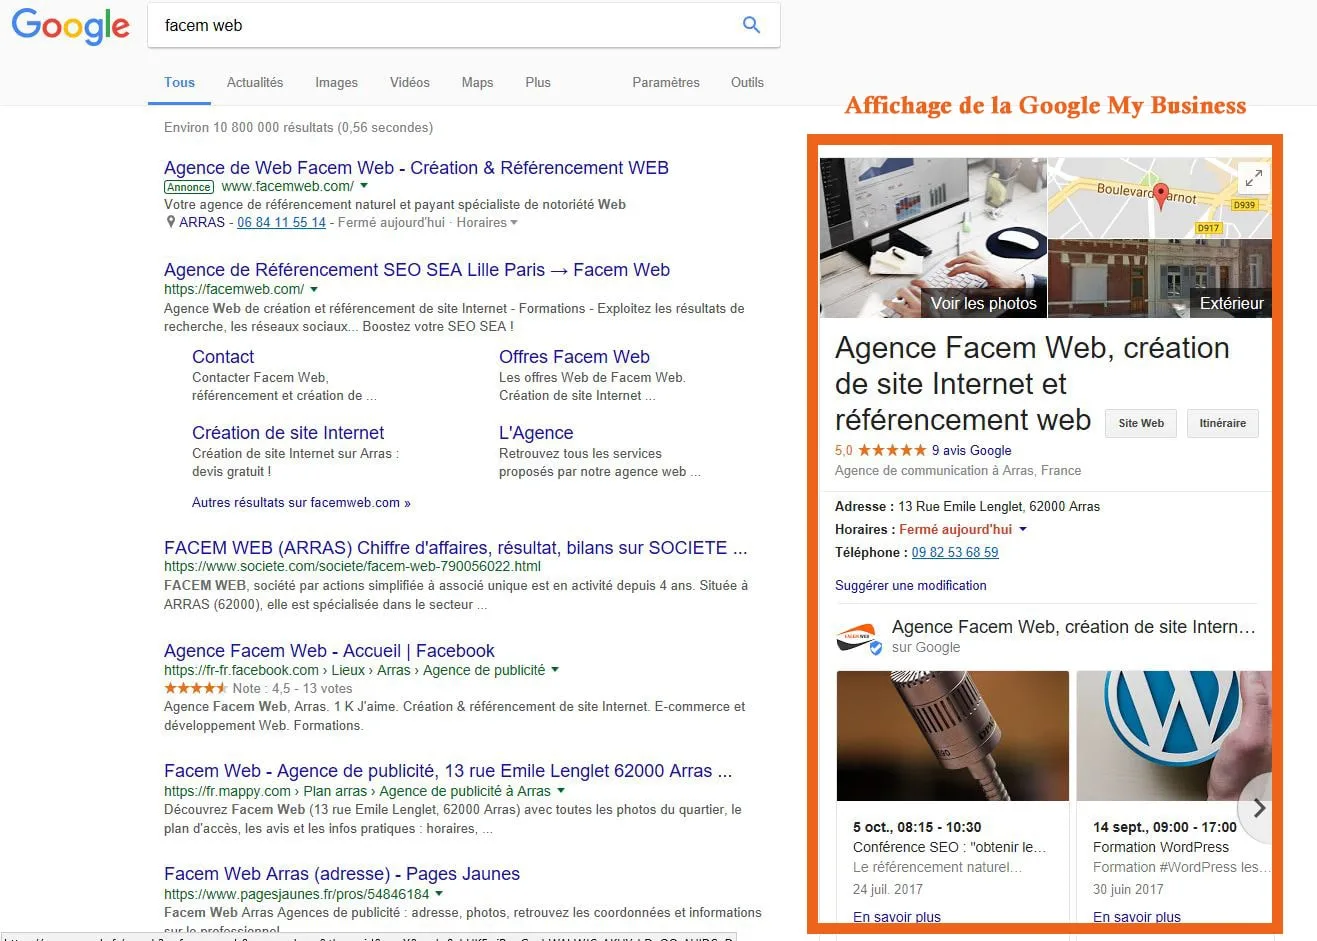The width and height of the screenshot is (1317, 941).
Task: Click the Agence Facem Web sur Google post header
Action: click(1046, 636)
